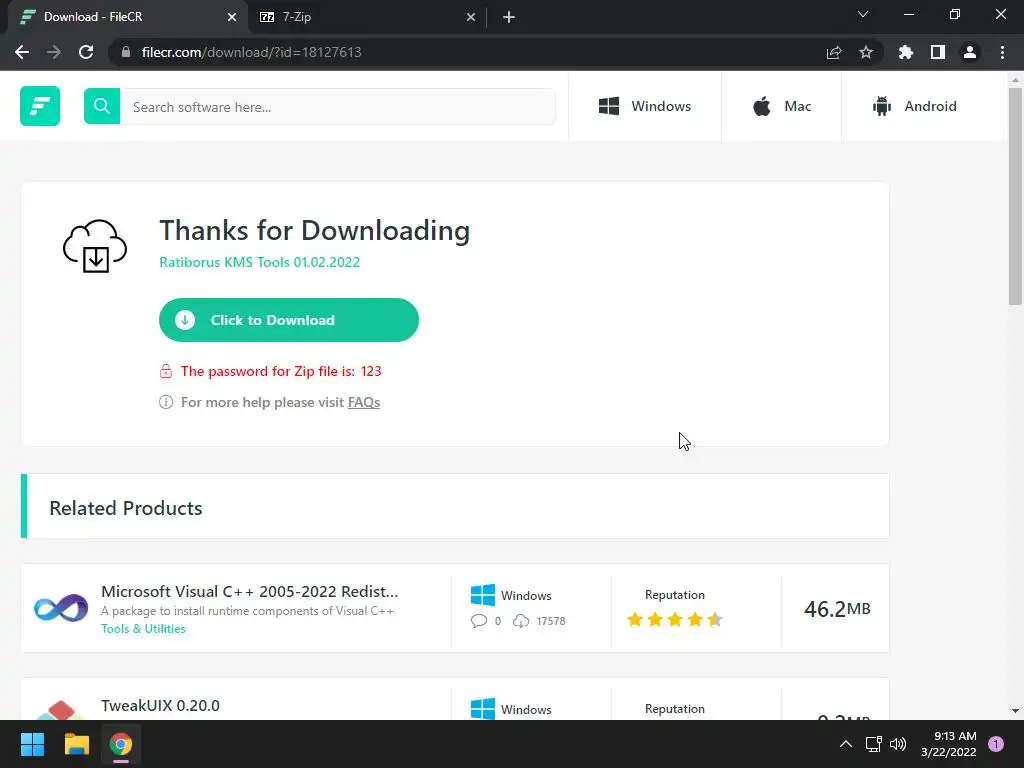Click the Android robot icon
The height and width of the screenshot is (768, 1024).
pos(882,106)
